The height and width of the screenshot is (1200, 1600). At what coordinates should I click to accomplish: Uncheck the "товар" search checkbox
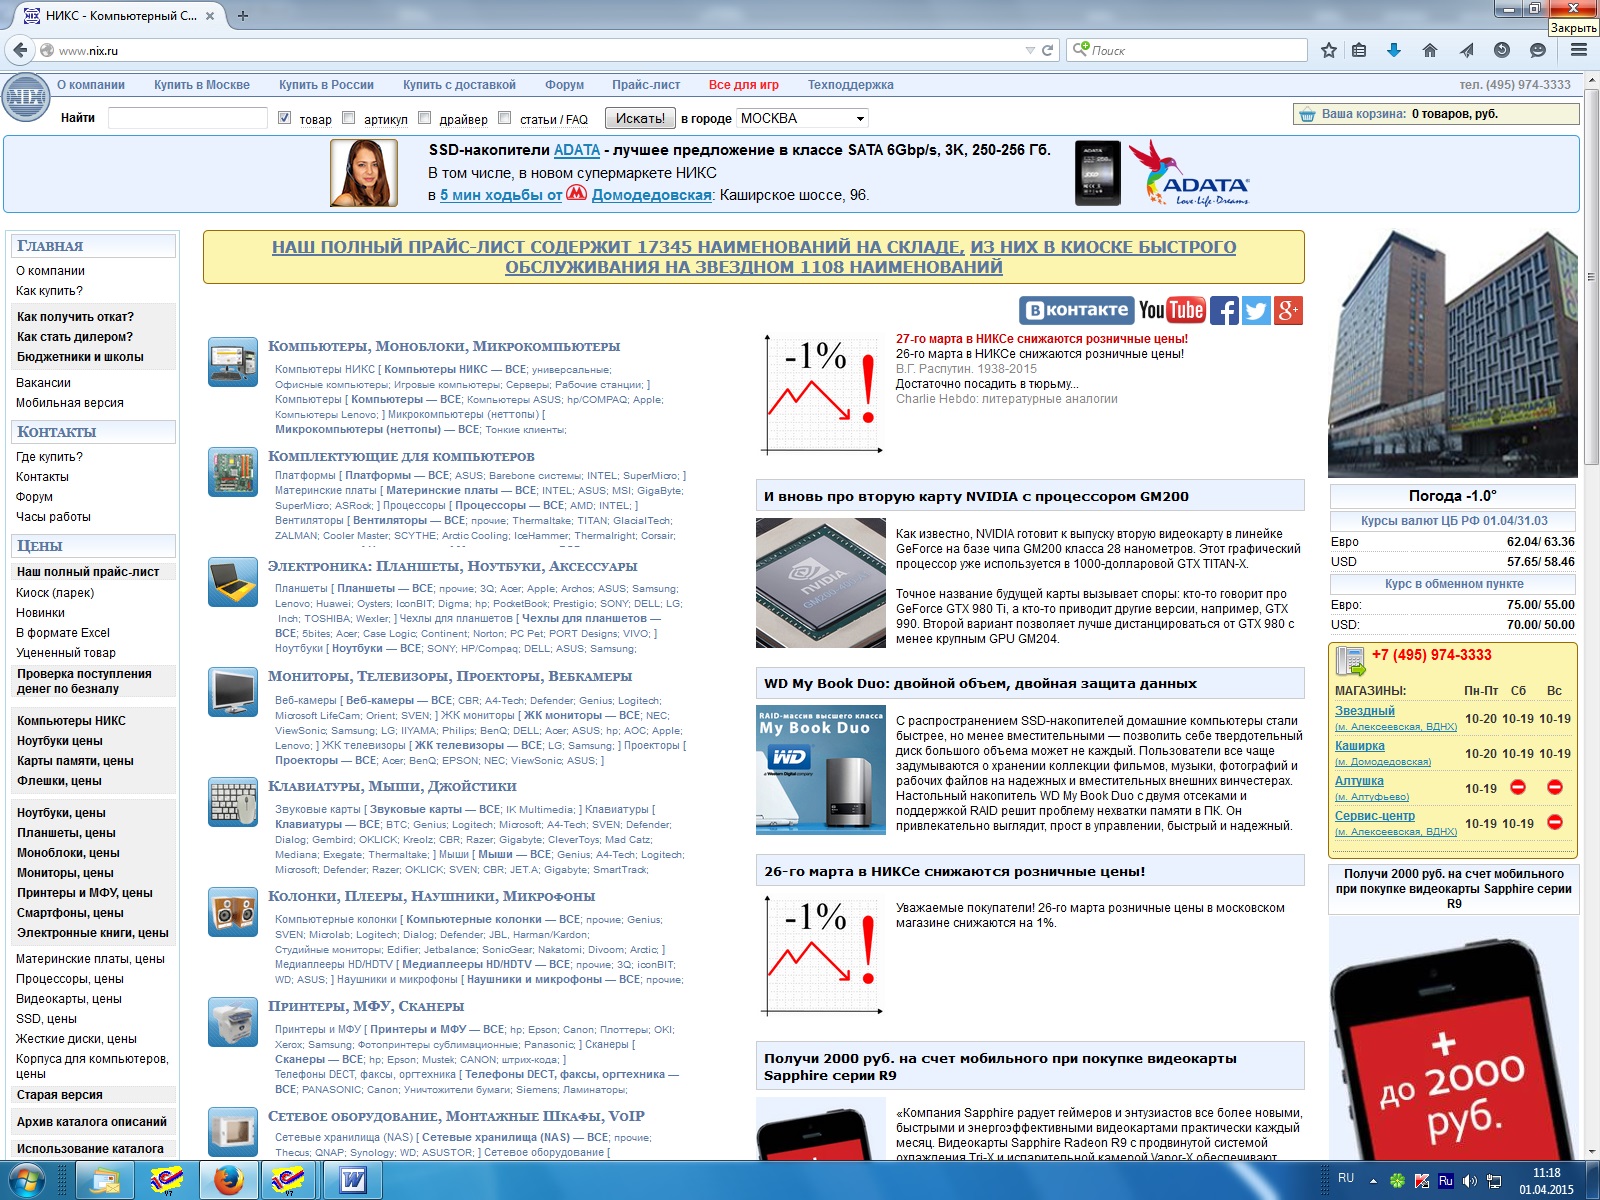[284, 118]
